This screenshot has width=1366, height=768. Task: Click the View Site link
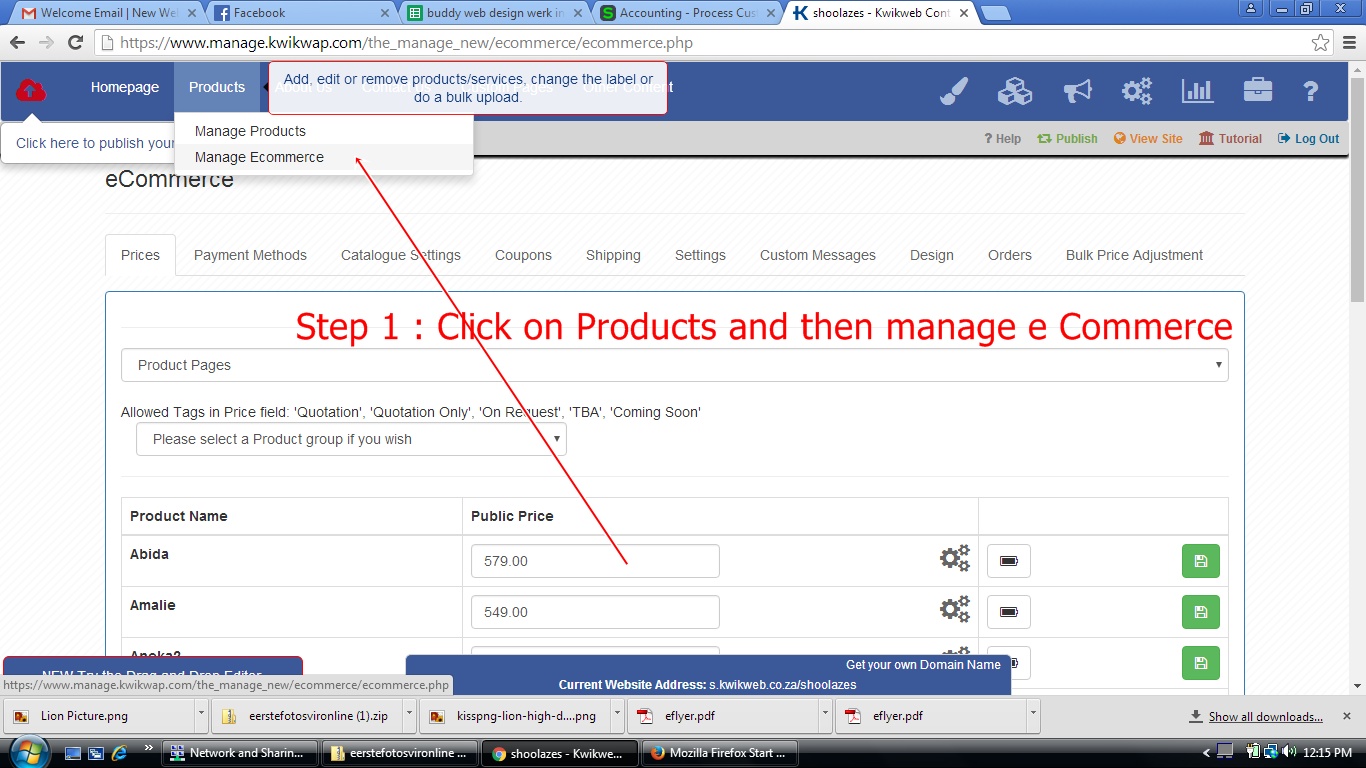click(1148, 139)
